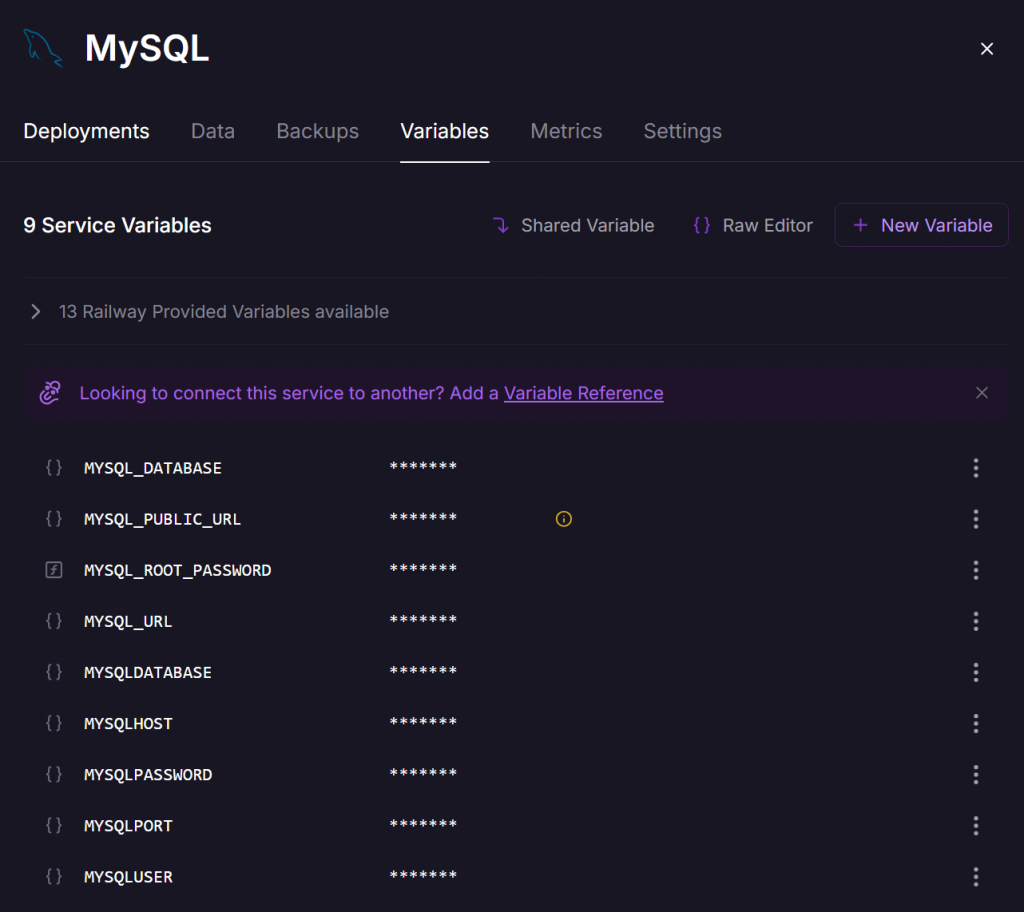The height and width of the screenshot is (912, 1024).
Task: Open the Raw Editor
Action: (x=753, y=225)
